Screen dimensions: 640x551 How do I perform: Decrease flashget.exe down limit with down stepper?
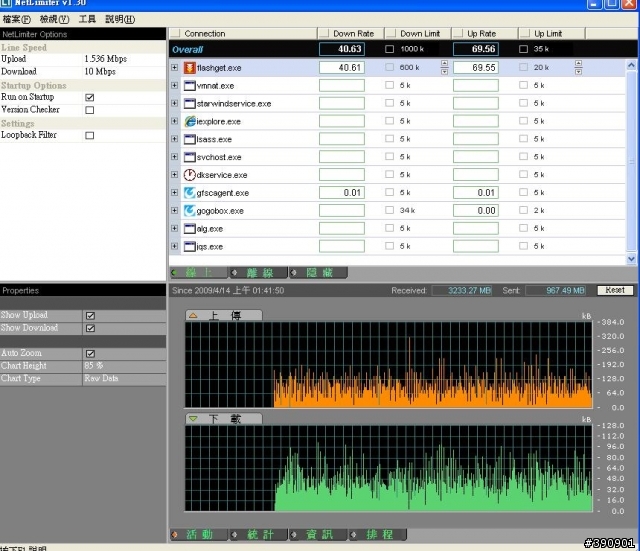click(x=444, y=72)
